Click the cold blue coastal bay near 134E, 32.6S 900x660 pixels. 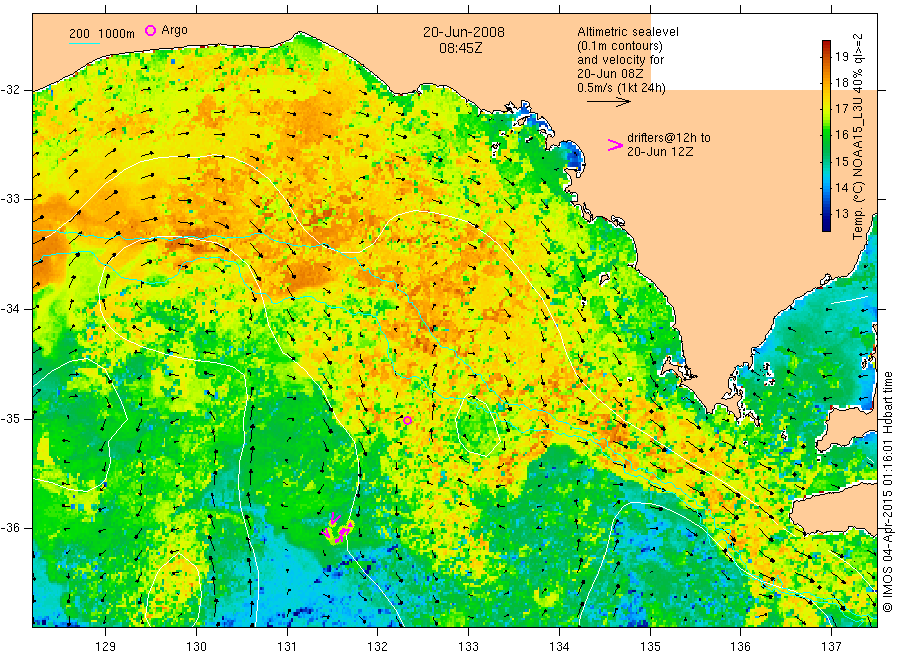572,156
